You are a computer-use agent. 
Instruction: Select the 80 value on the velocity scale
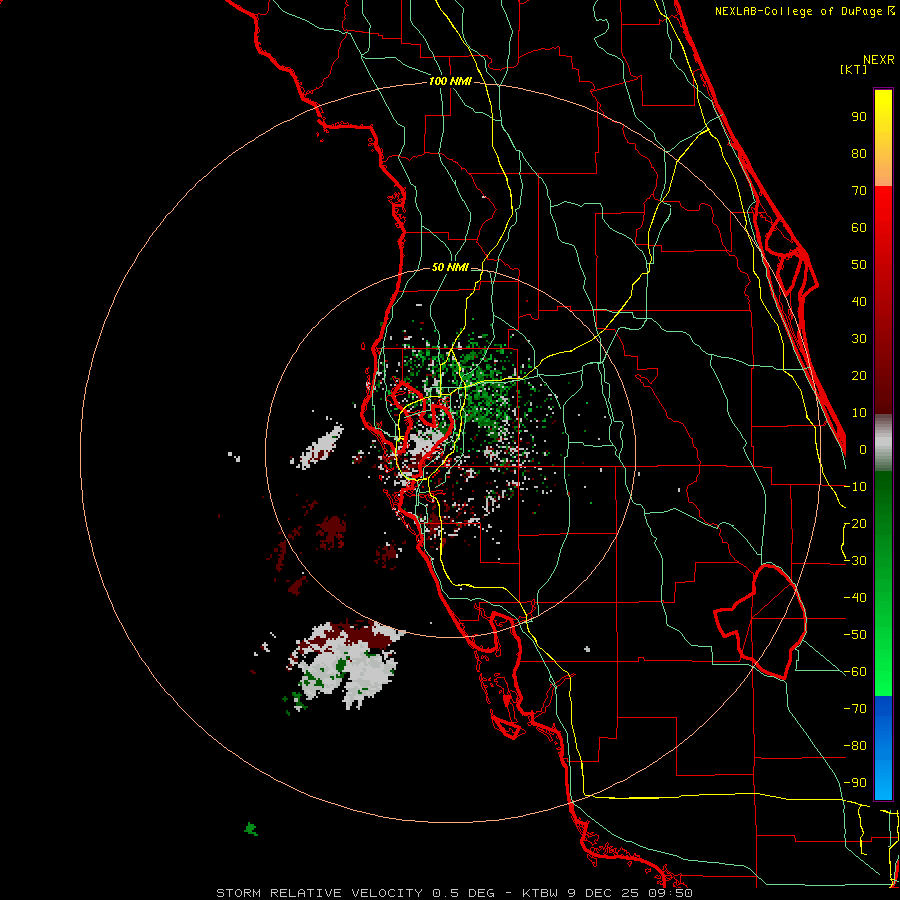click(859, 154)
